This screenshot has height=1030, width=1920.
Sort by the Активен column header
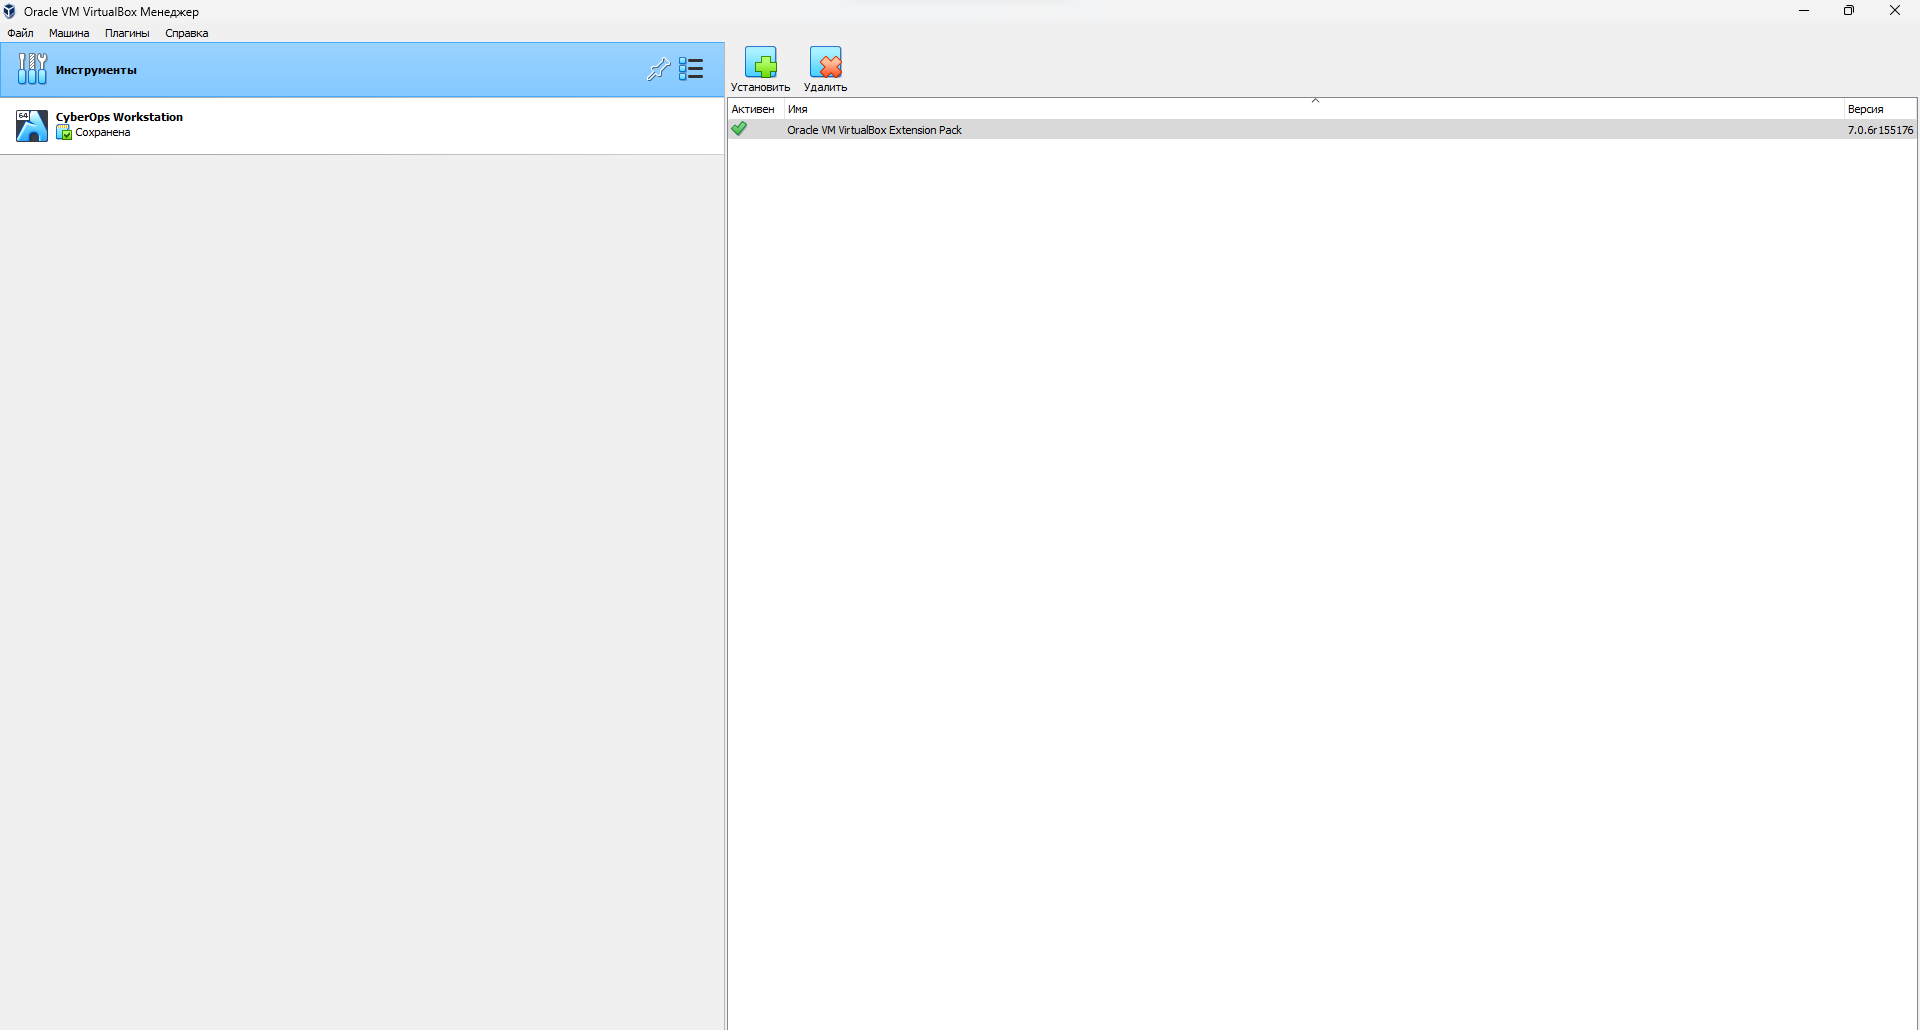[756, 109]
